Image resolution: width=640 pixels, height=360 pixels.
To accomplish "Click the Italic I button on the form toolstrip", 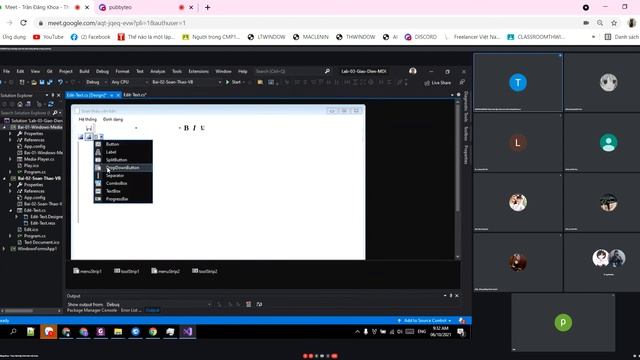I will tap(194, 128).
